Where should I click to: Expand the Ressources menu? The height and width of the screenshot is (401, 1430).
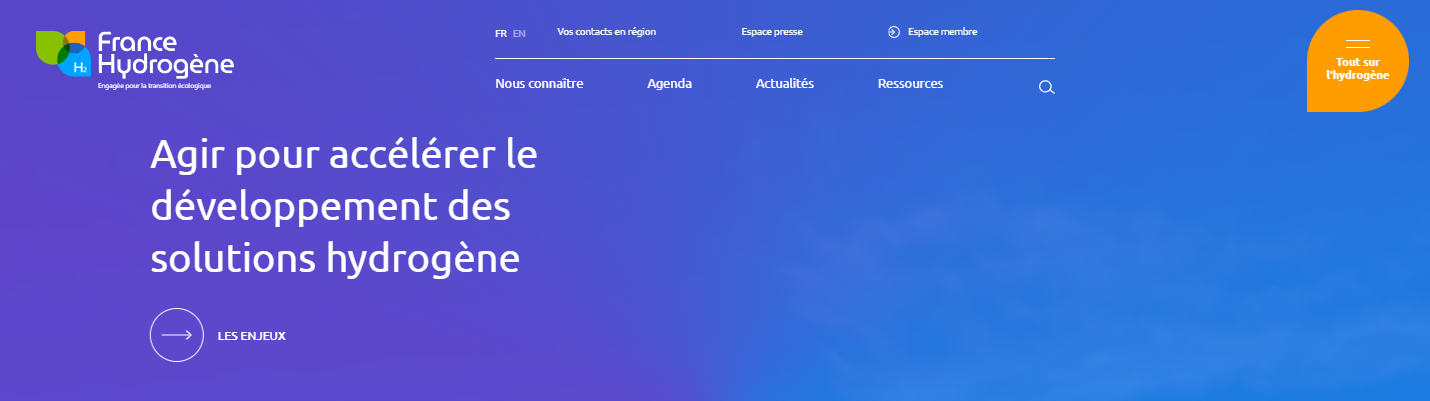[x=910, y=84]
